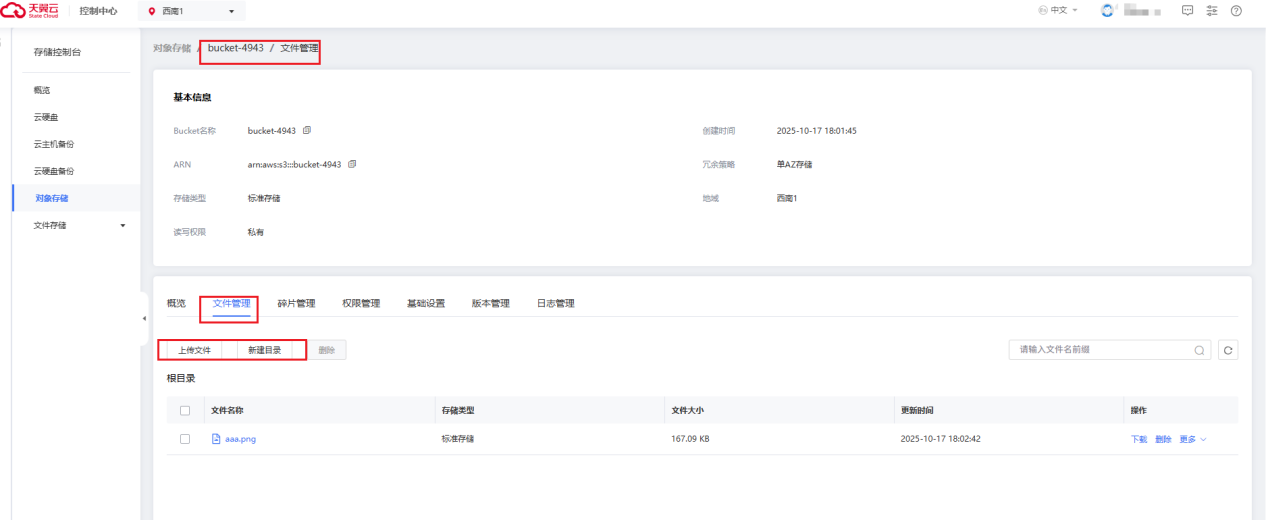Image resolution: width=1266 pixels, height=520 pixels.
Task: Open the help question mark icon
Action: pos(1236,11)
